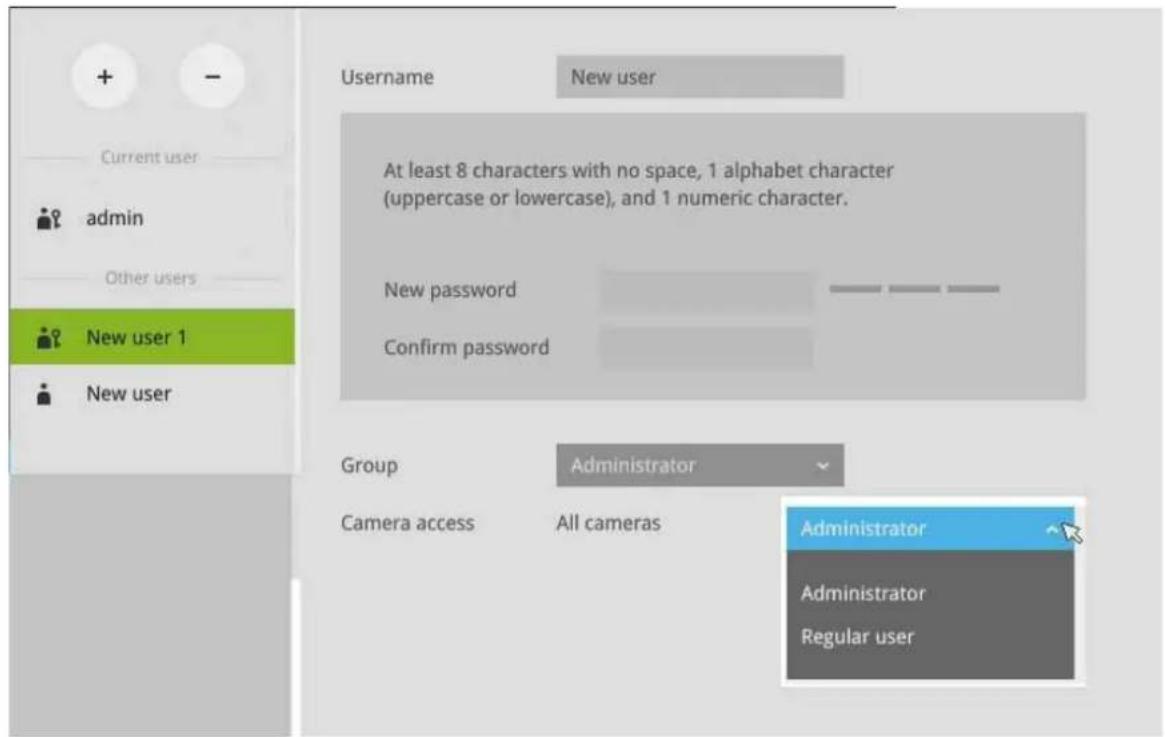Click the plus button to add user
The height and width of the screenshot is (737, 1165).
[x=104, y=77]
